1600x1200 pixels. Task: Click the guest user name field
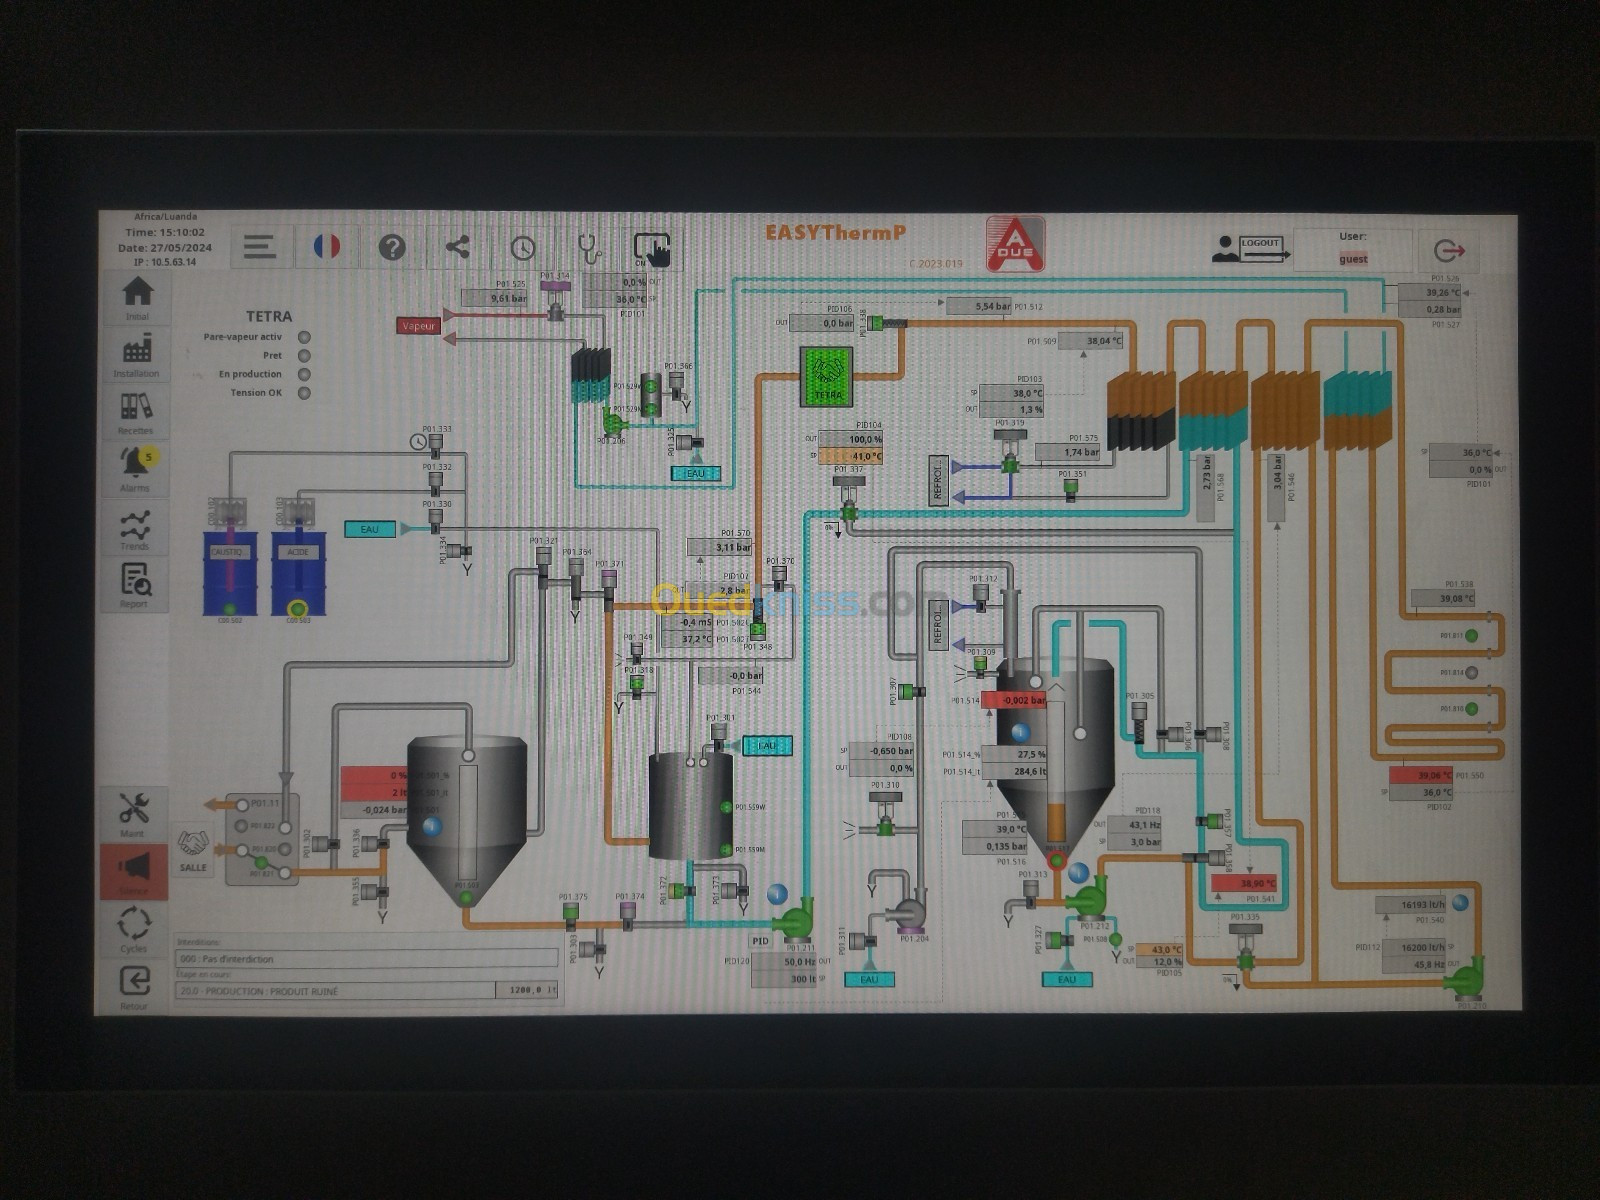pos(1353,259)
